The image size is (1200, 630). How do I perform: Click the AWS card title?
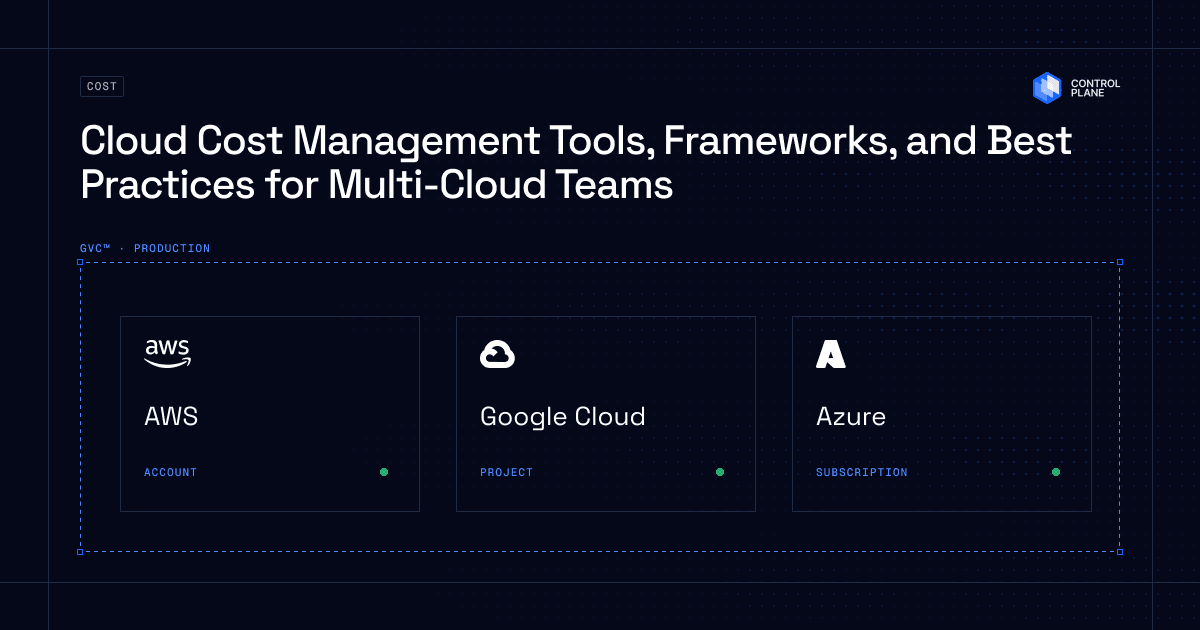point(171,417)
